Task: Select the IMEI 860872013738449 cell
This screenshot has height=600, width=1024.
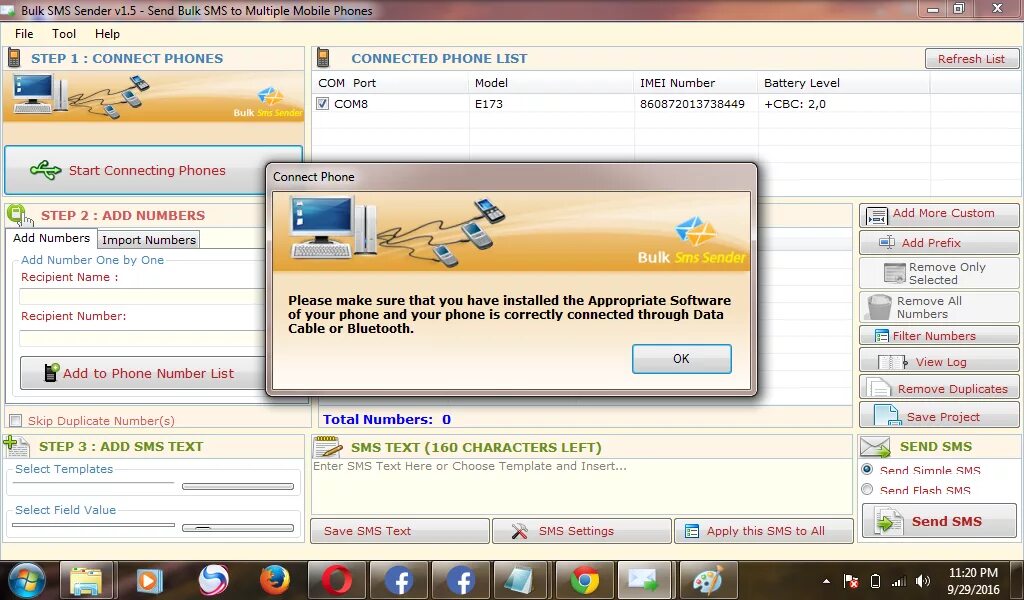Action: tap(692, 104)
